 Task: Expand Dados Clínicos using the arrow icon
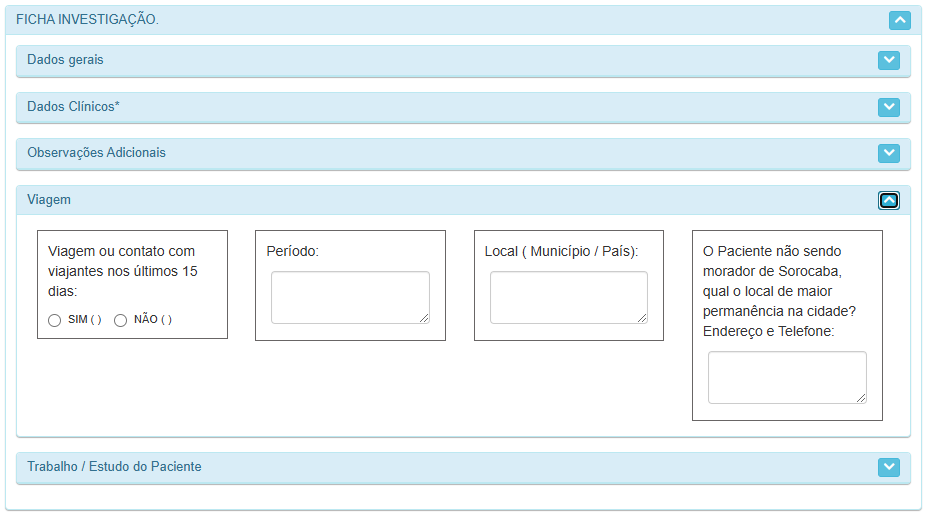pyautogui.click(x=888, y=106)
